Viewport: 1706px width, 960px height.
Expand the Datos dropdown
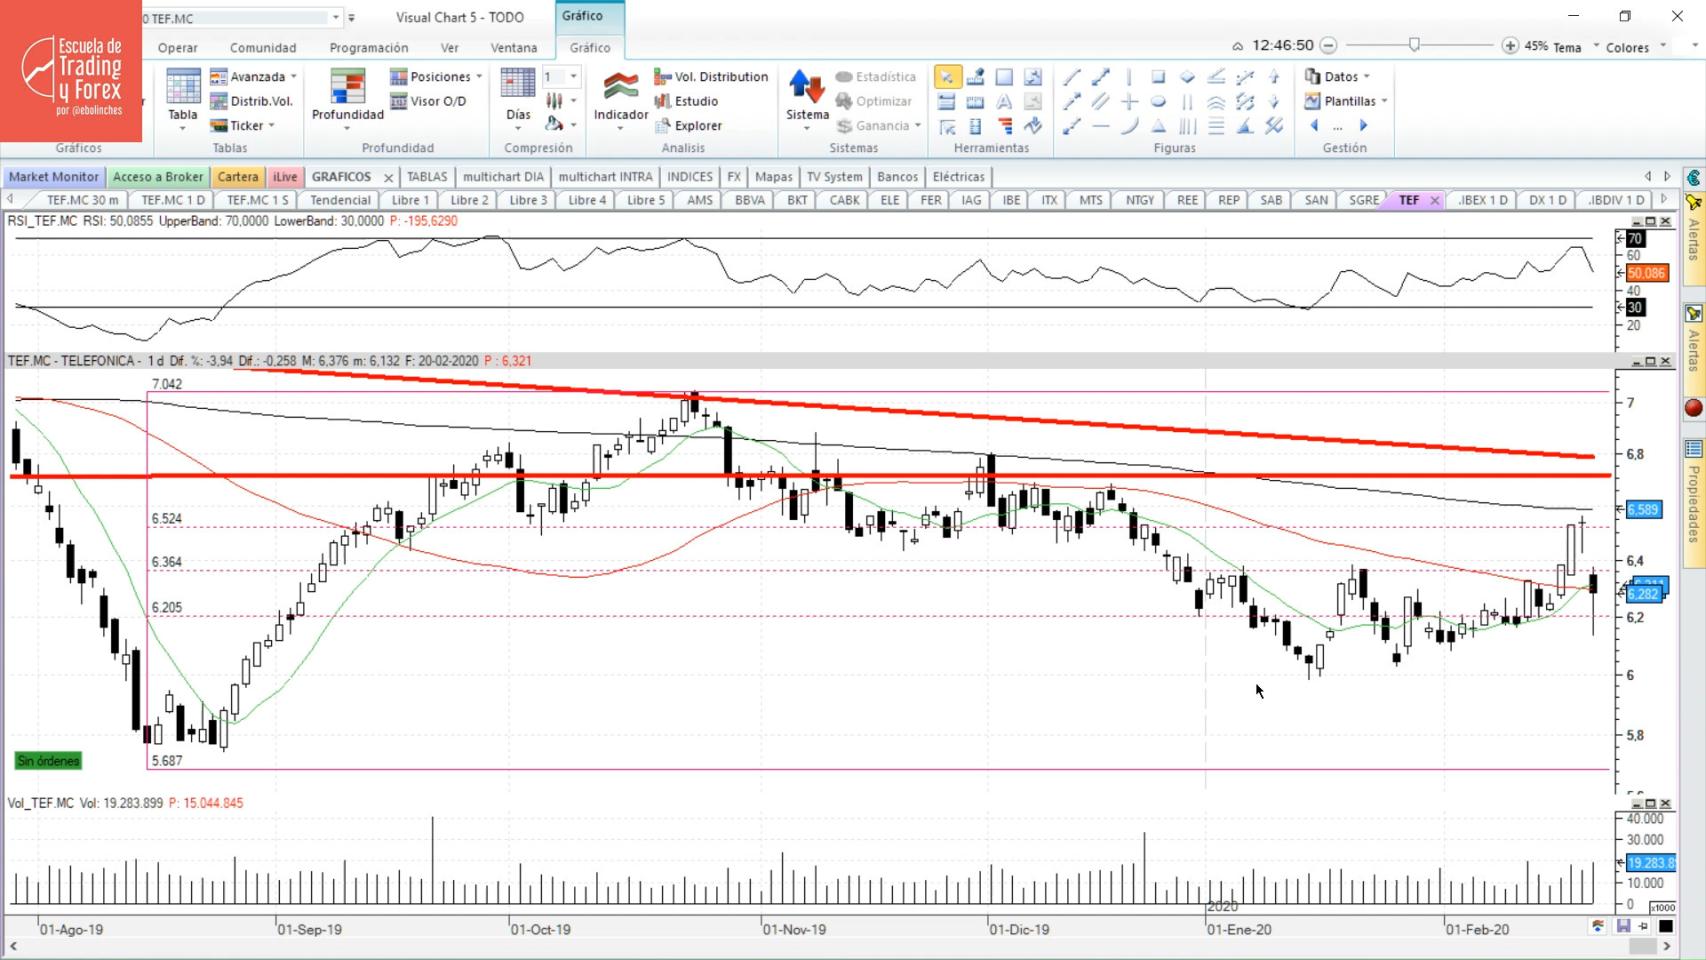point(1366,77)
